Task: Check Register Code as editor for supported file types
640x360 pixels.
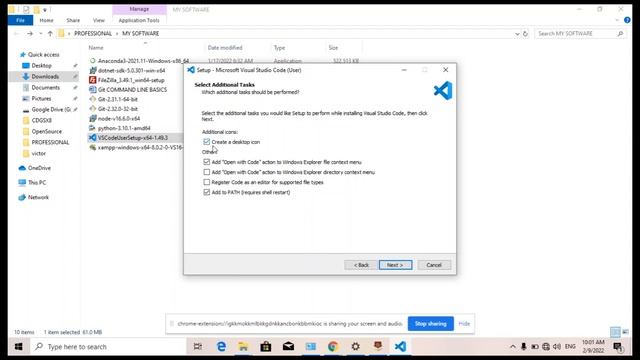Action: click(207, 182)
